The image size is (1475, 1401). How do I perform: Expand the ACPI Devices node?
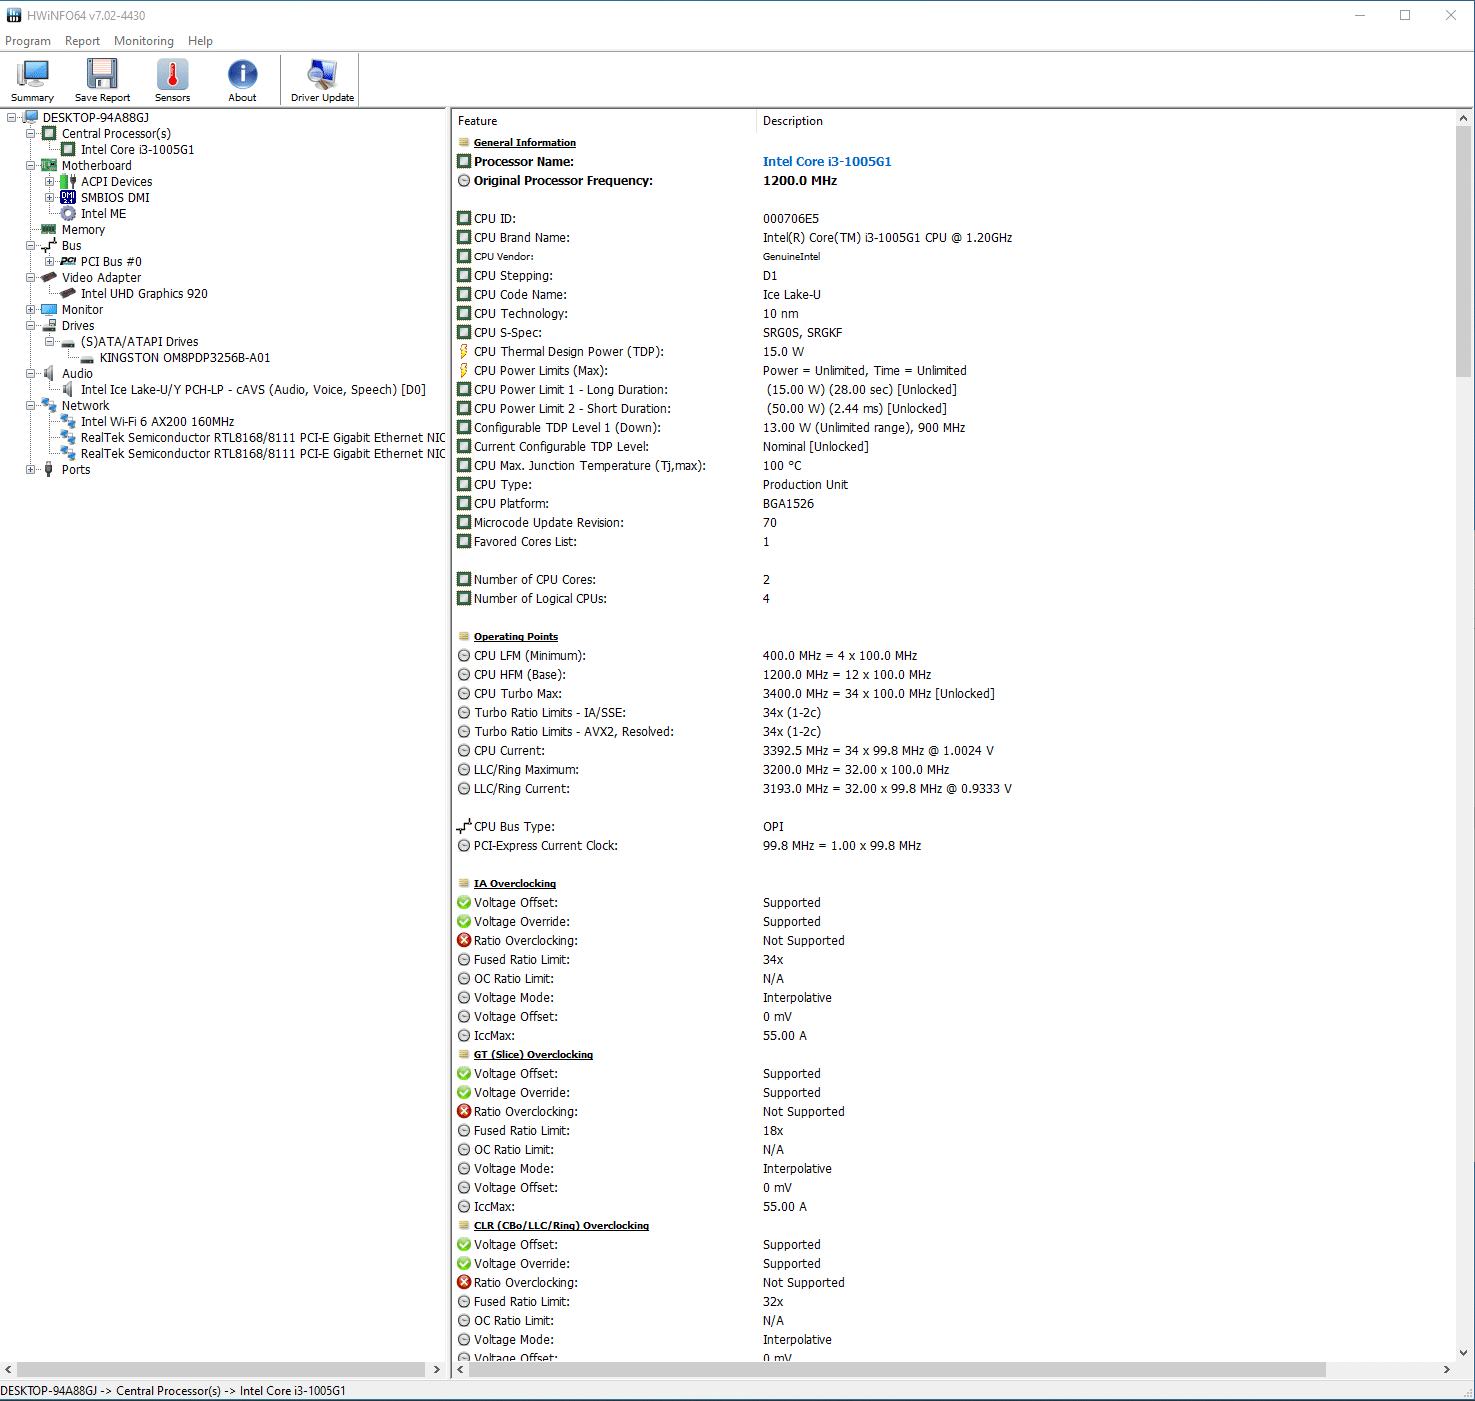[49, 181]
